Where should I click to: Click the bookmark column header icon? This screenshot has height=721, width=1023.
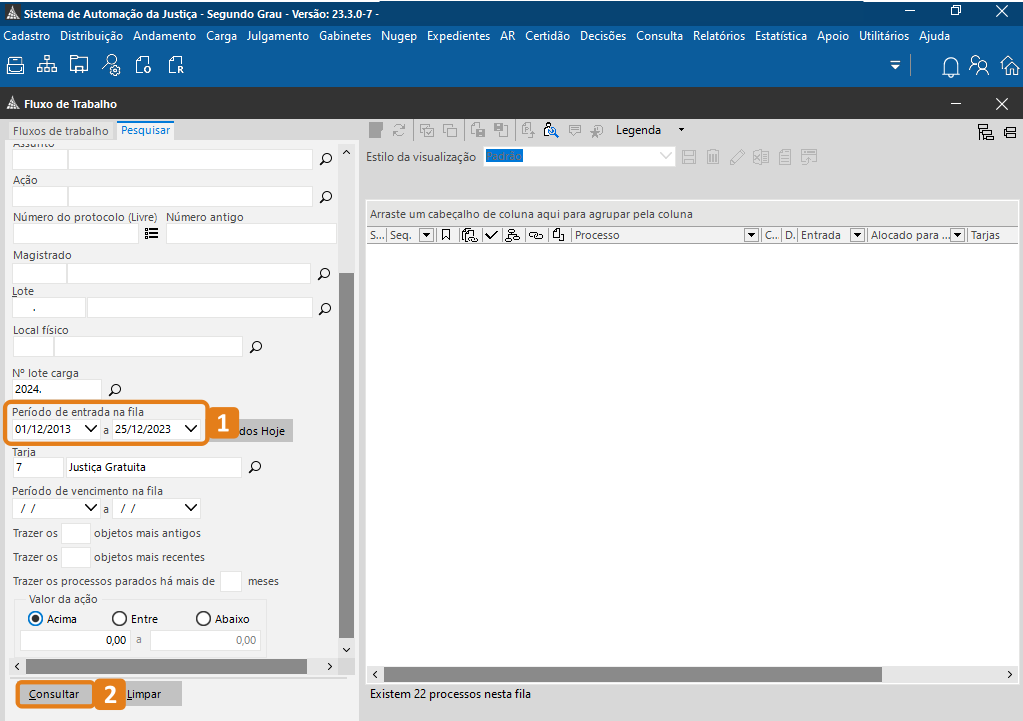pos(446,235)
